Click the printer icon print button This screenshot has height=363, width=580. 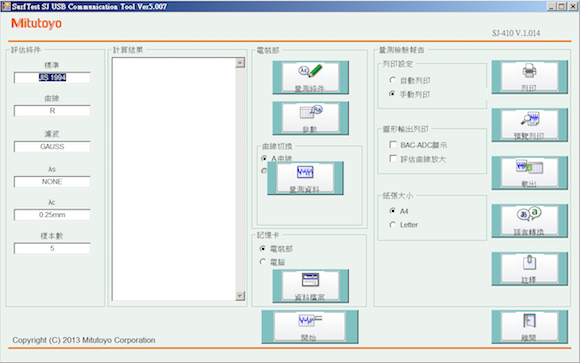[529, 77]
